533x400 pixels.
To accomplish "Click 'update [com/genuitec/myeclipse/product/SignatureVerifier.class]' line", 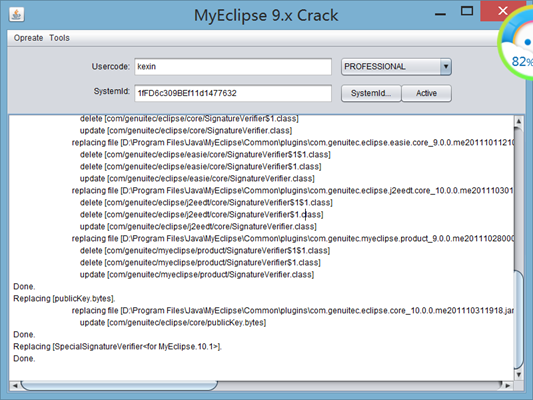I will tap(196, 274).
